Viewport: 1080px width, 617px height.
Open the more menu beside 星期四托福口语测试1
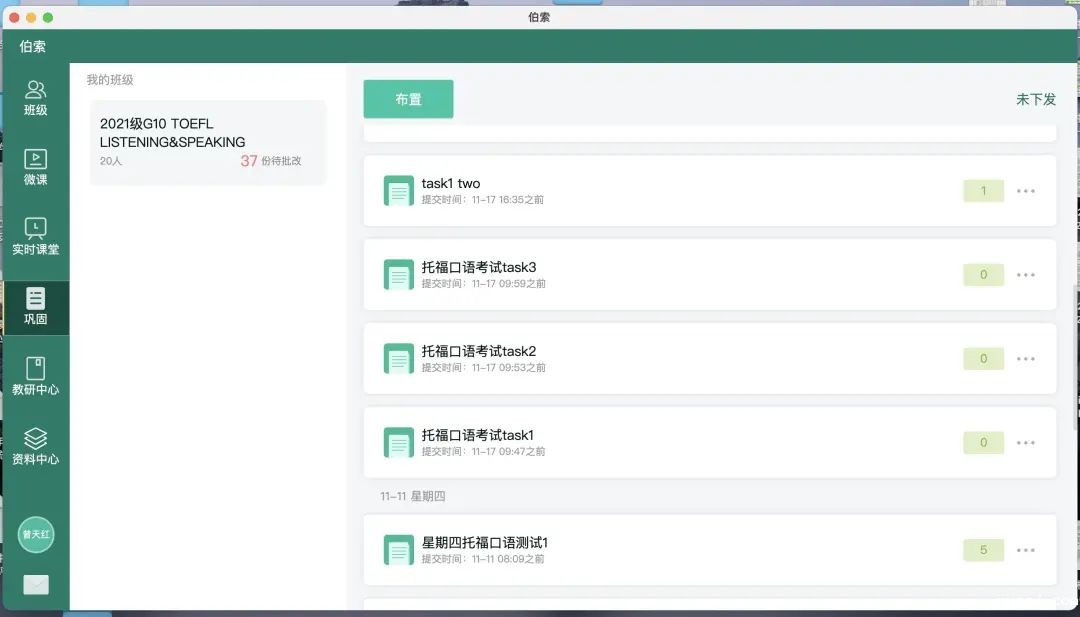pos(1026,550)
